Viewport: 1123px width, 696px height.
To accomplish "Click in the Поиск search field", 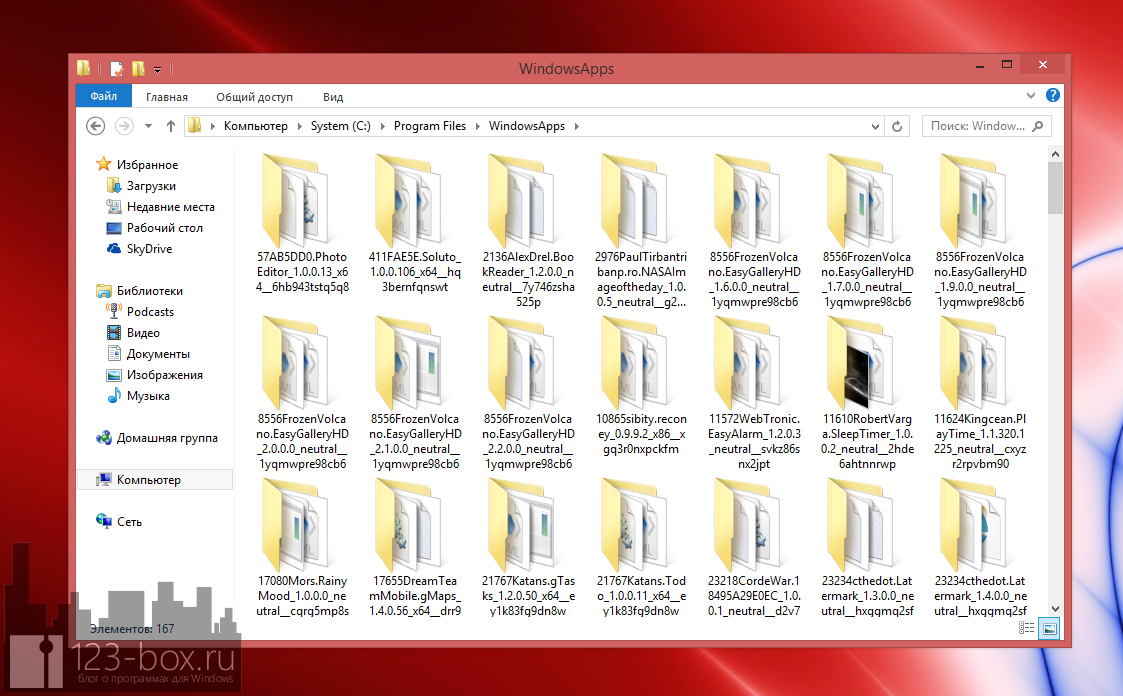I will pos(976,126).
